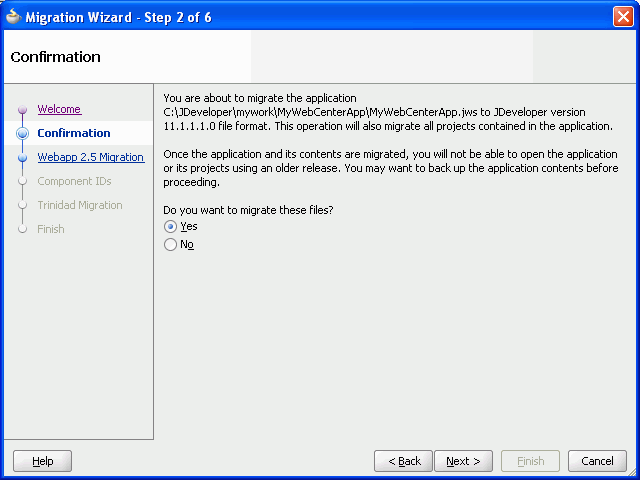The height and width of the screenshot is (480, 640).
Task: Click the Help button
Action: [x=42, y=461]
